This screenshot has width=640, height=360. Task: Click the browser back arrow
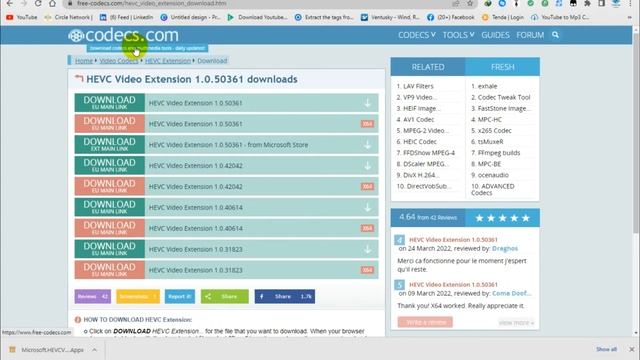tap(9, 3)
